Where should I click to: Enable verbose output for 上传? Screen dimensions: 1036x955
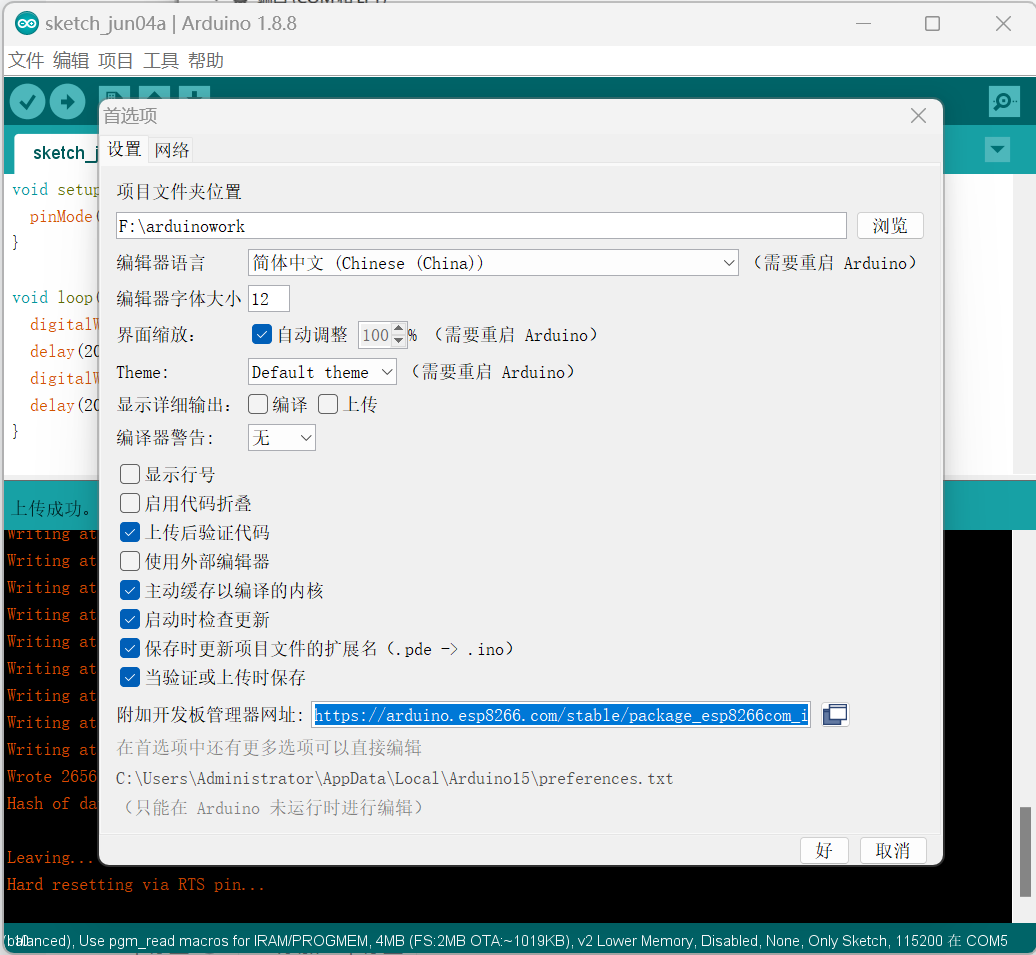[328, 404]
